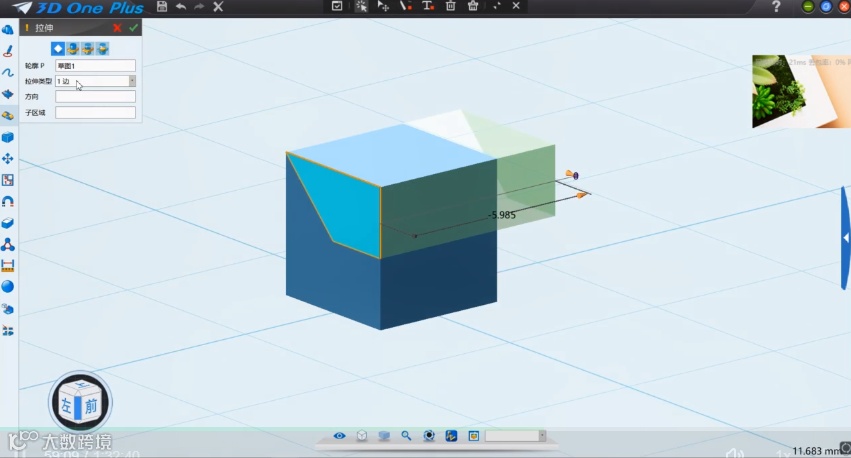
Task: Open help with the question mark icon
Action: pos(776,7)
